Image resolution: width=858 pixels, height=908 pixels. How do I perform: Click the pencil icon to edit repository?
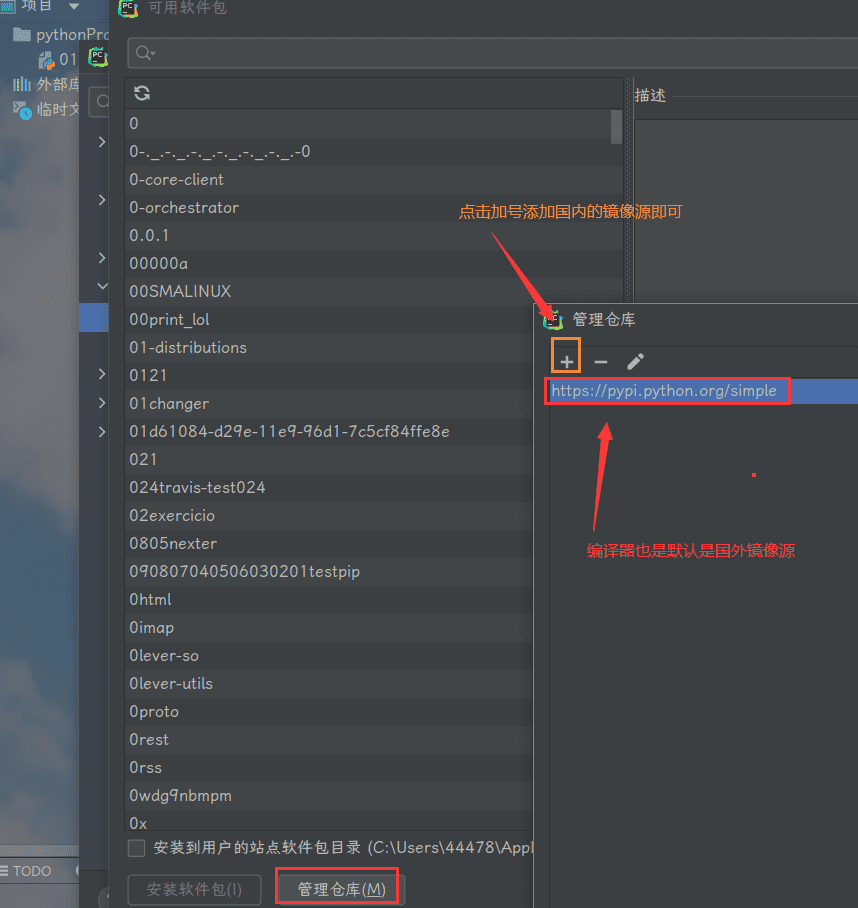(x=635, y=361)
